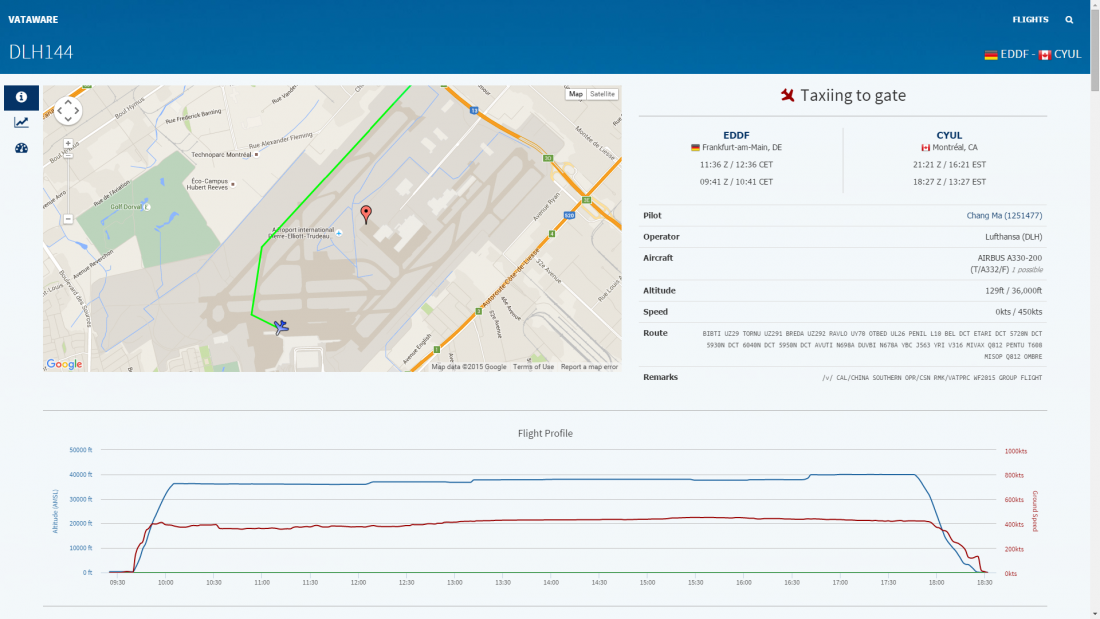This screenshot has height=619, width=1100.
Task: Click the Technoparc Montréal map label
Action: pyautogui.click(x=221, y=154)
